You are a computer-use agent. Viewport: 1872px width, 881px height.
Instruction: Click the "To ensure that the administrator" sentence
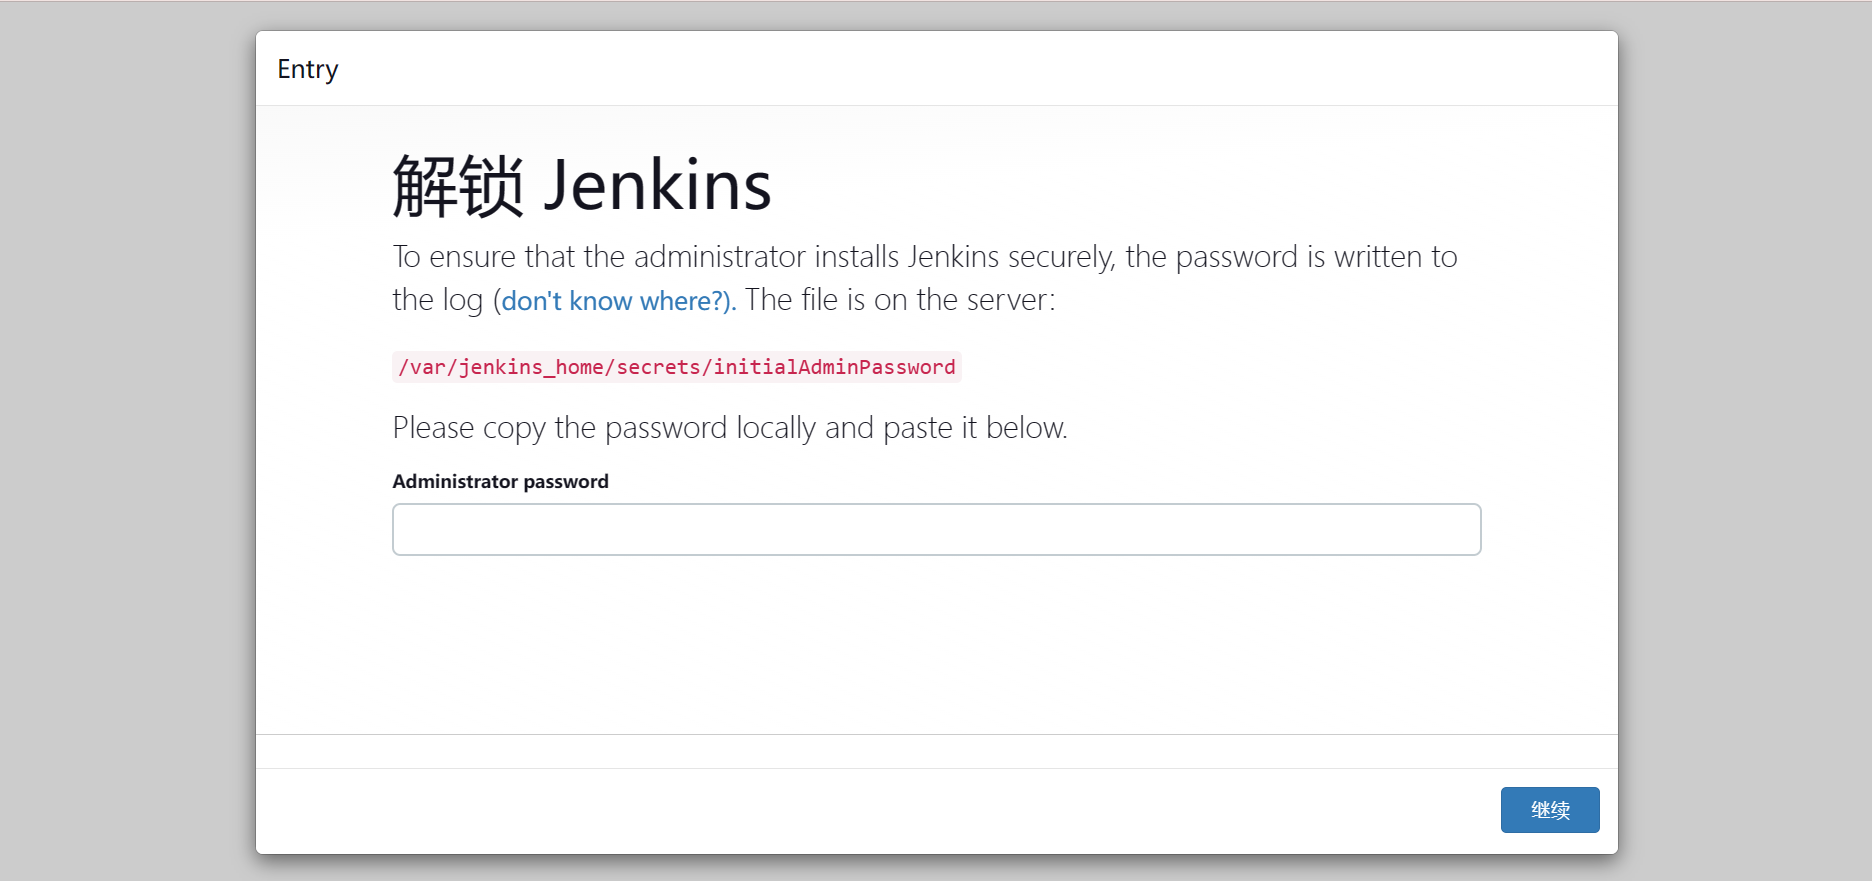600,257
